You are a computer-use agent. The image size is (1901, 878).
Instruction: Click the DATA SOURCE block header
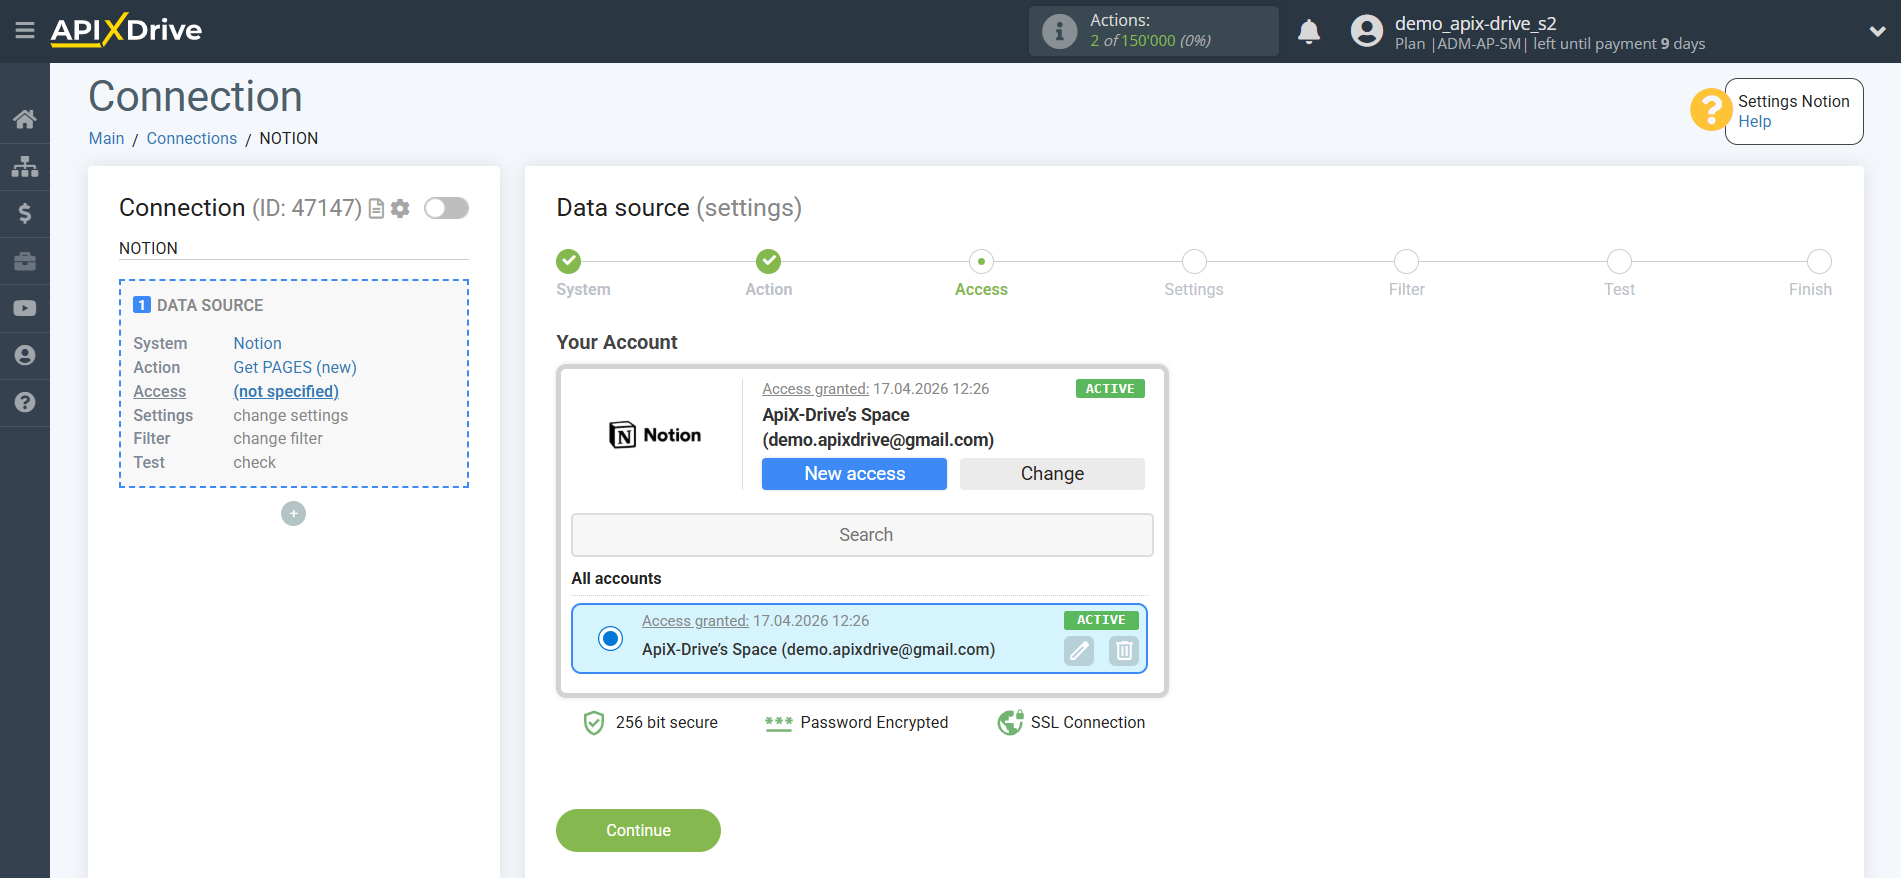(x=210, y=305)
